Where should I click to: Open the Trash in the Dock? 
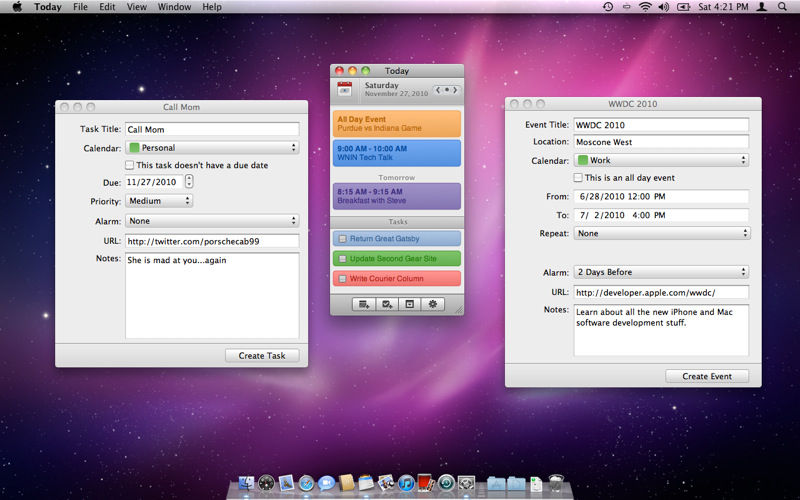point(556,482)
